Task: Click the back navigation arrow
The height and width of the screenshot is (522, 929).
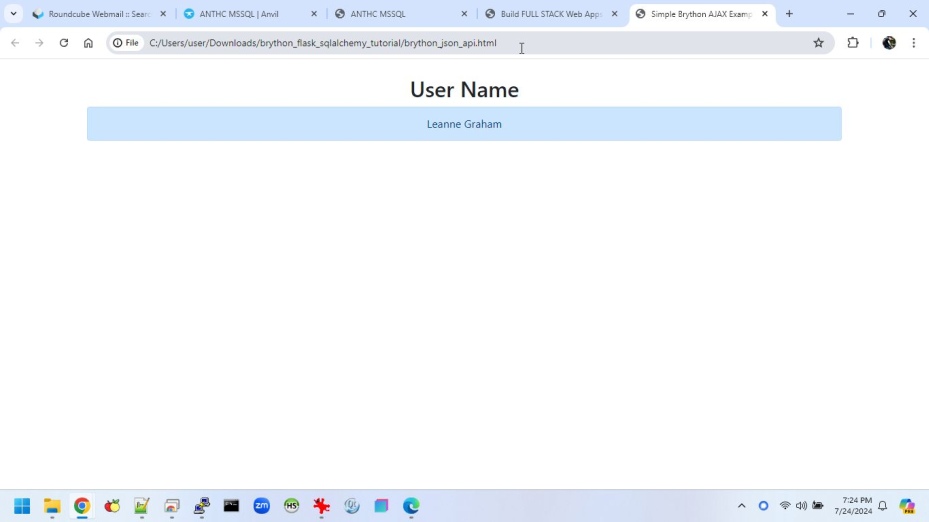Action: tap(15, 43)
